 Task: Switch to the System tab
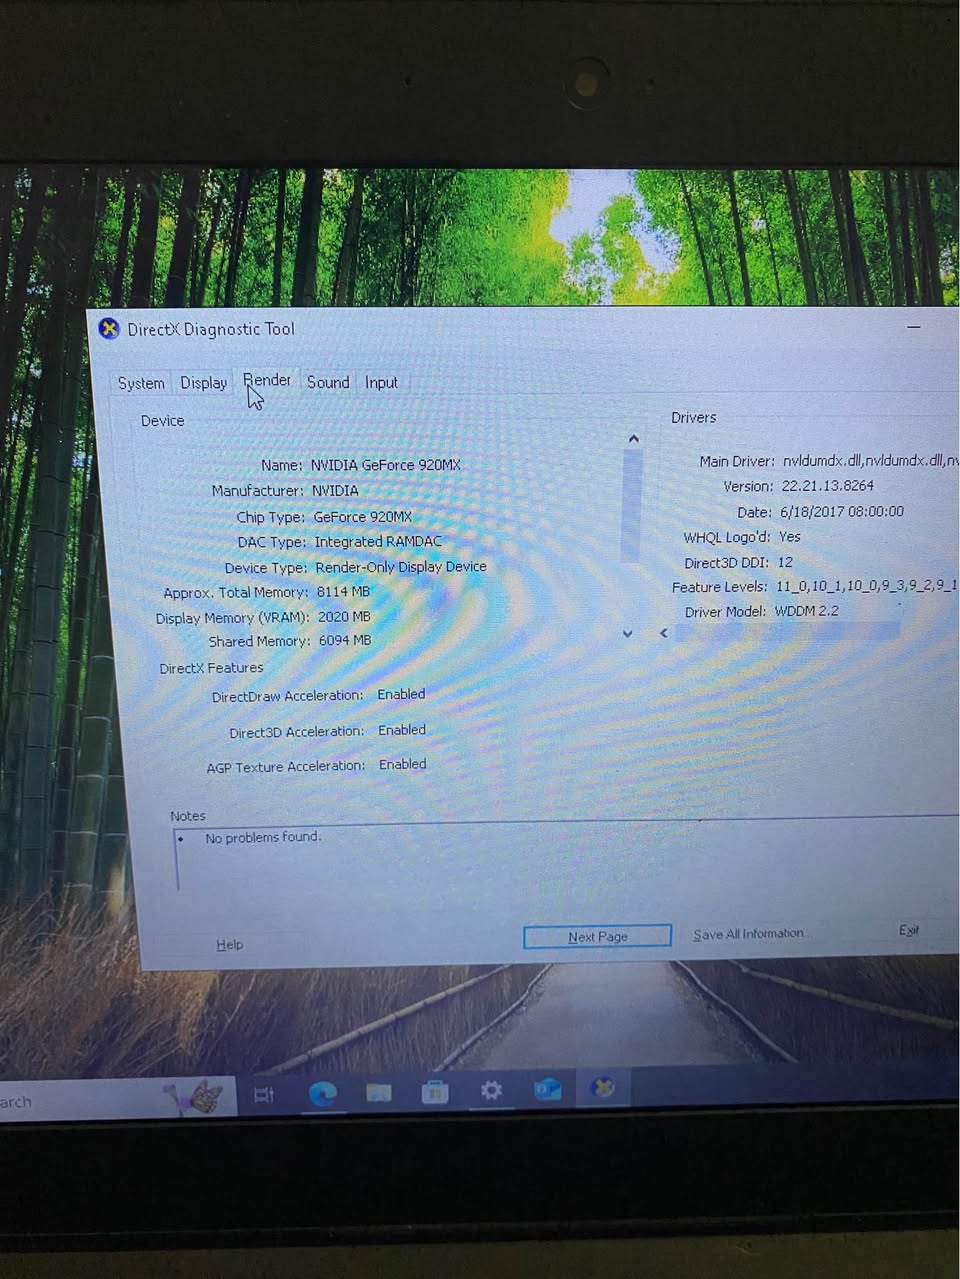click(141, 383)
